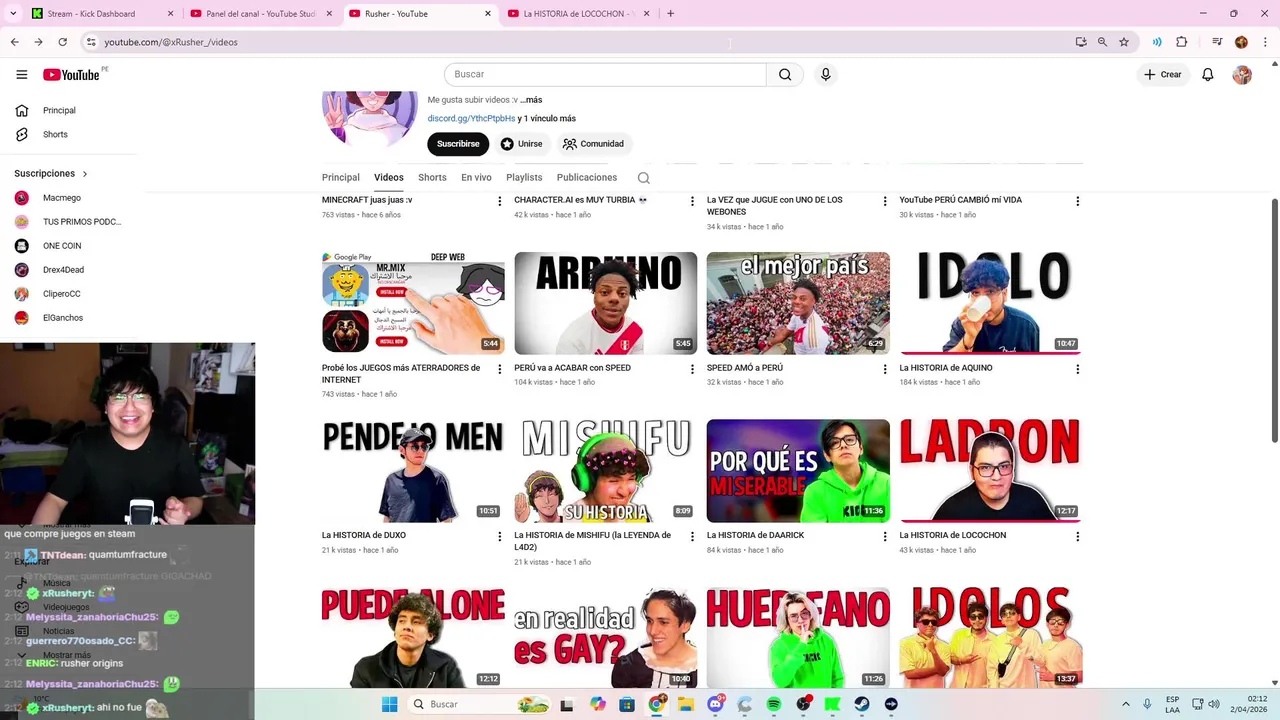Switch to Panel del canal YouTube Studio tab
The image size is (1280, 720).
[x=260, y=14]
